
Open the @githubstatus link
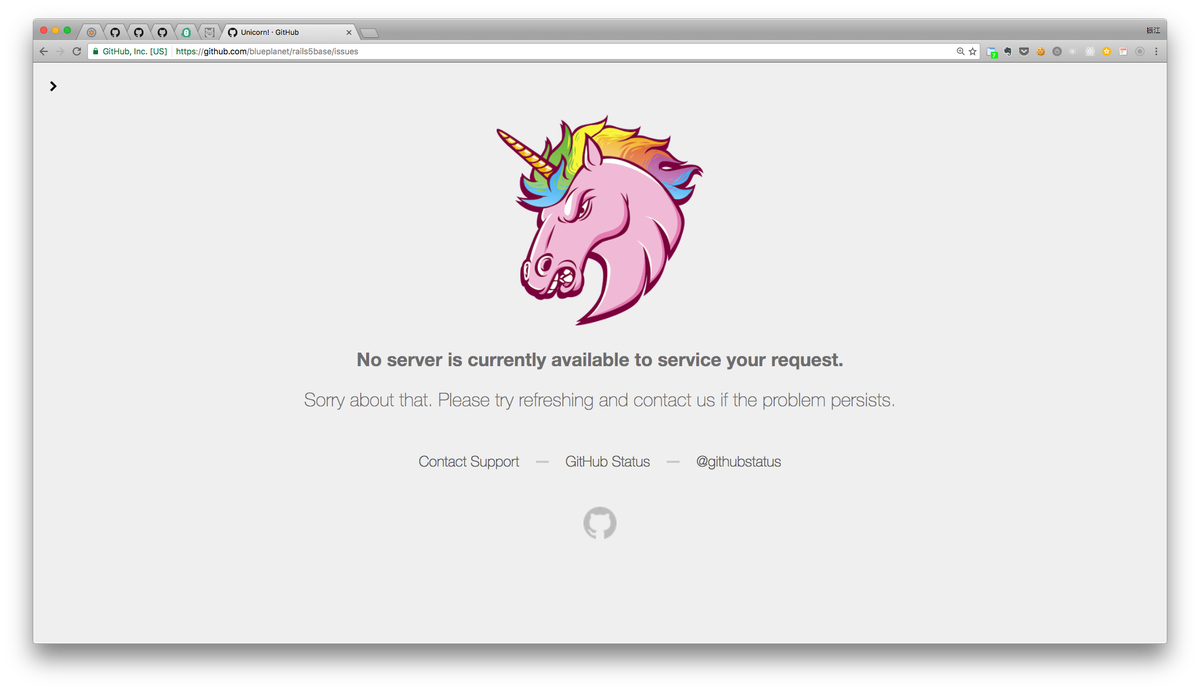tap(739, 462)
